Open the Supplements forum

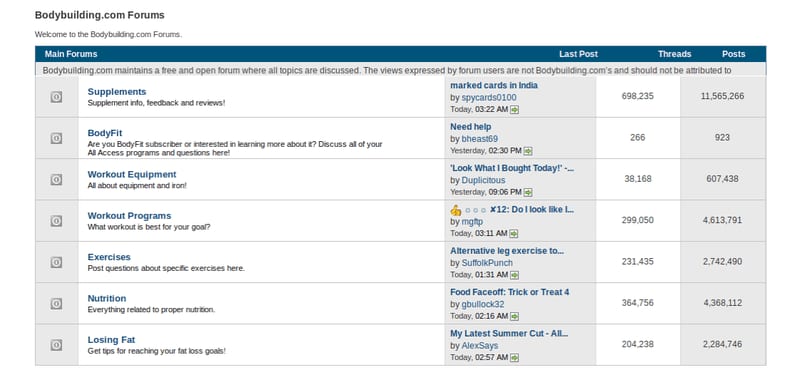117,92
